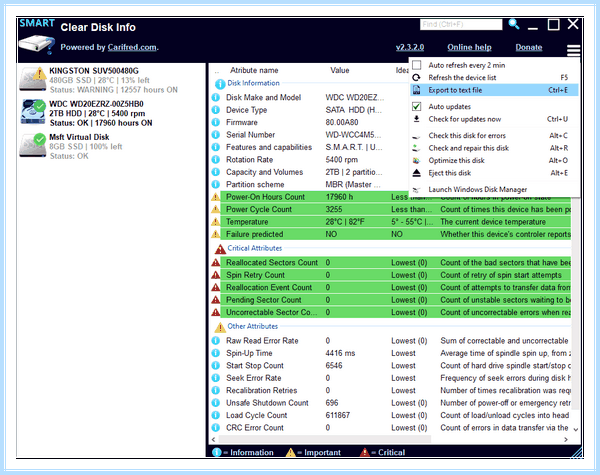600x475 pixels.
Task: Click info icon beside Capacity and Volumes
Action: (216, 172)
